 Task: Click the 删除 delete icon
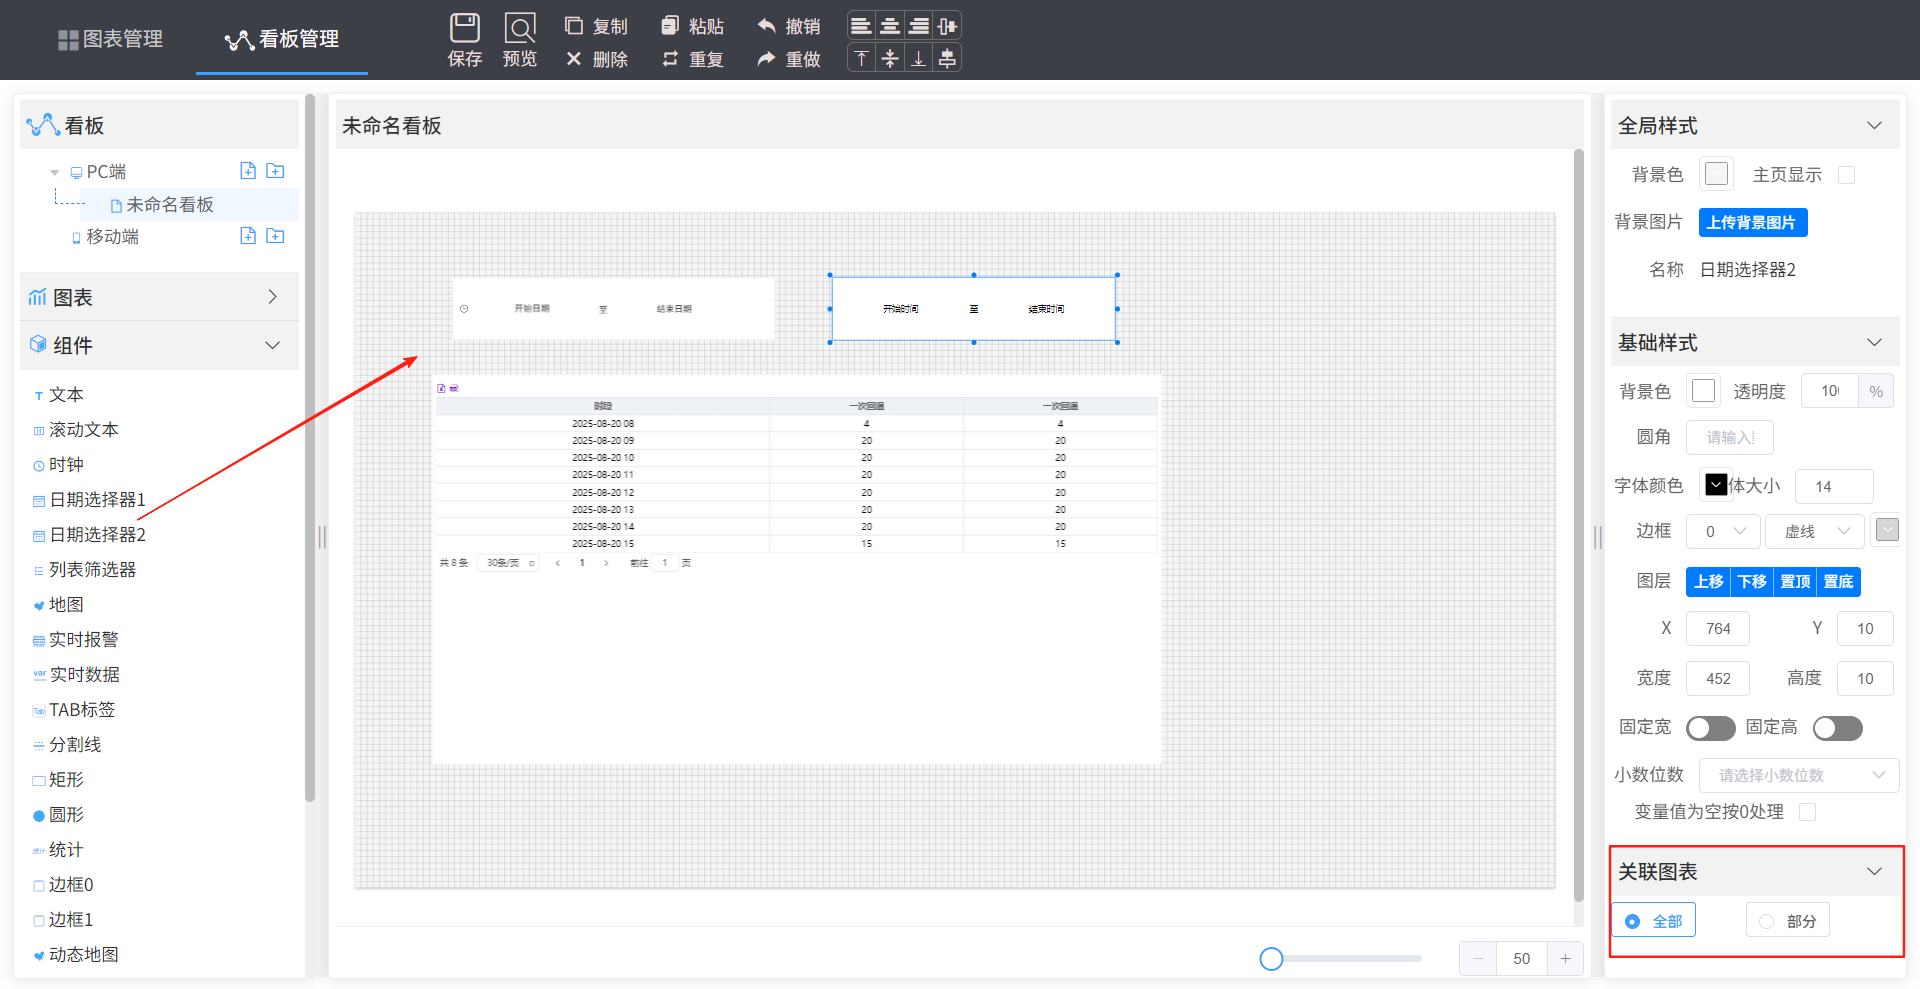[x=574, y=59]
